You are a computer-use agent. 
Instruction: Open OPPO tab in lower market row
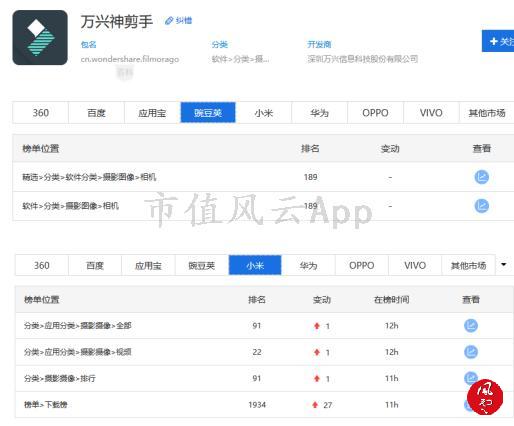(x=362, y=265)
